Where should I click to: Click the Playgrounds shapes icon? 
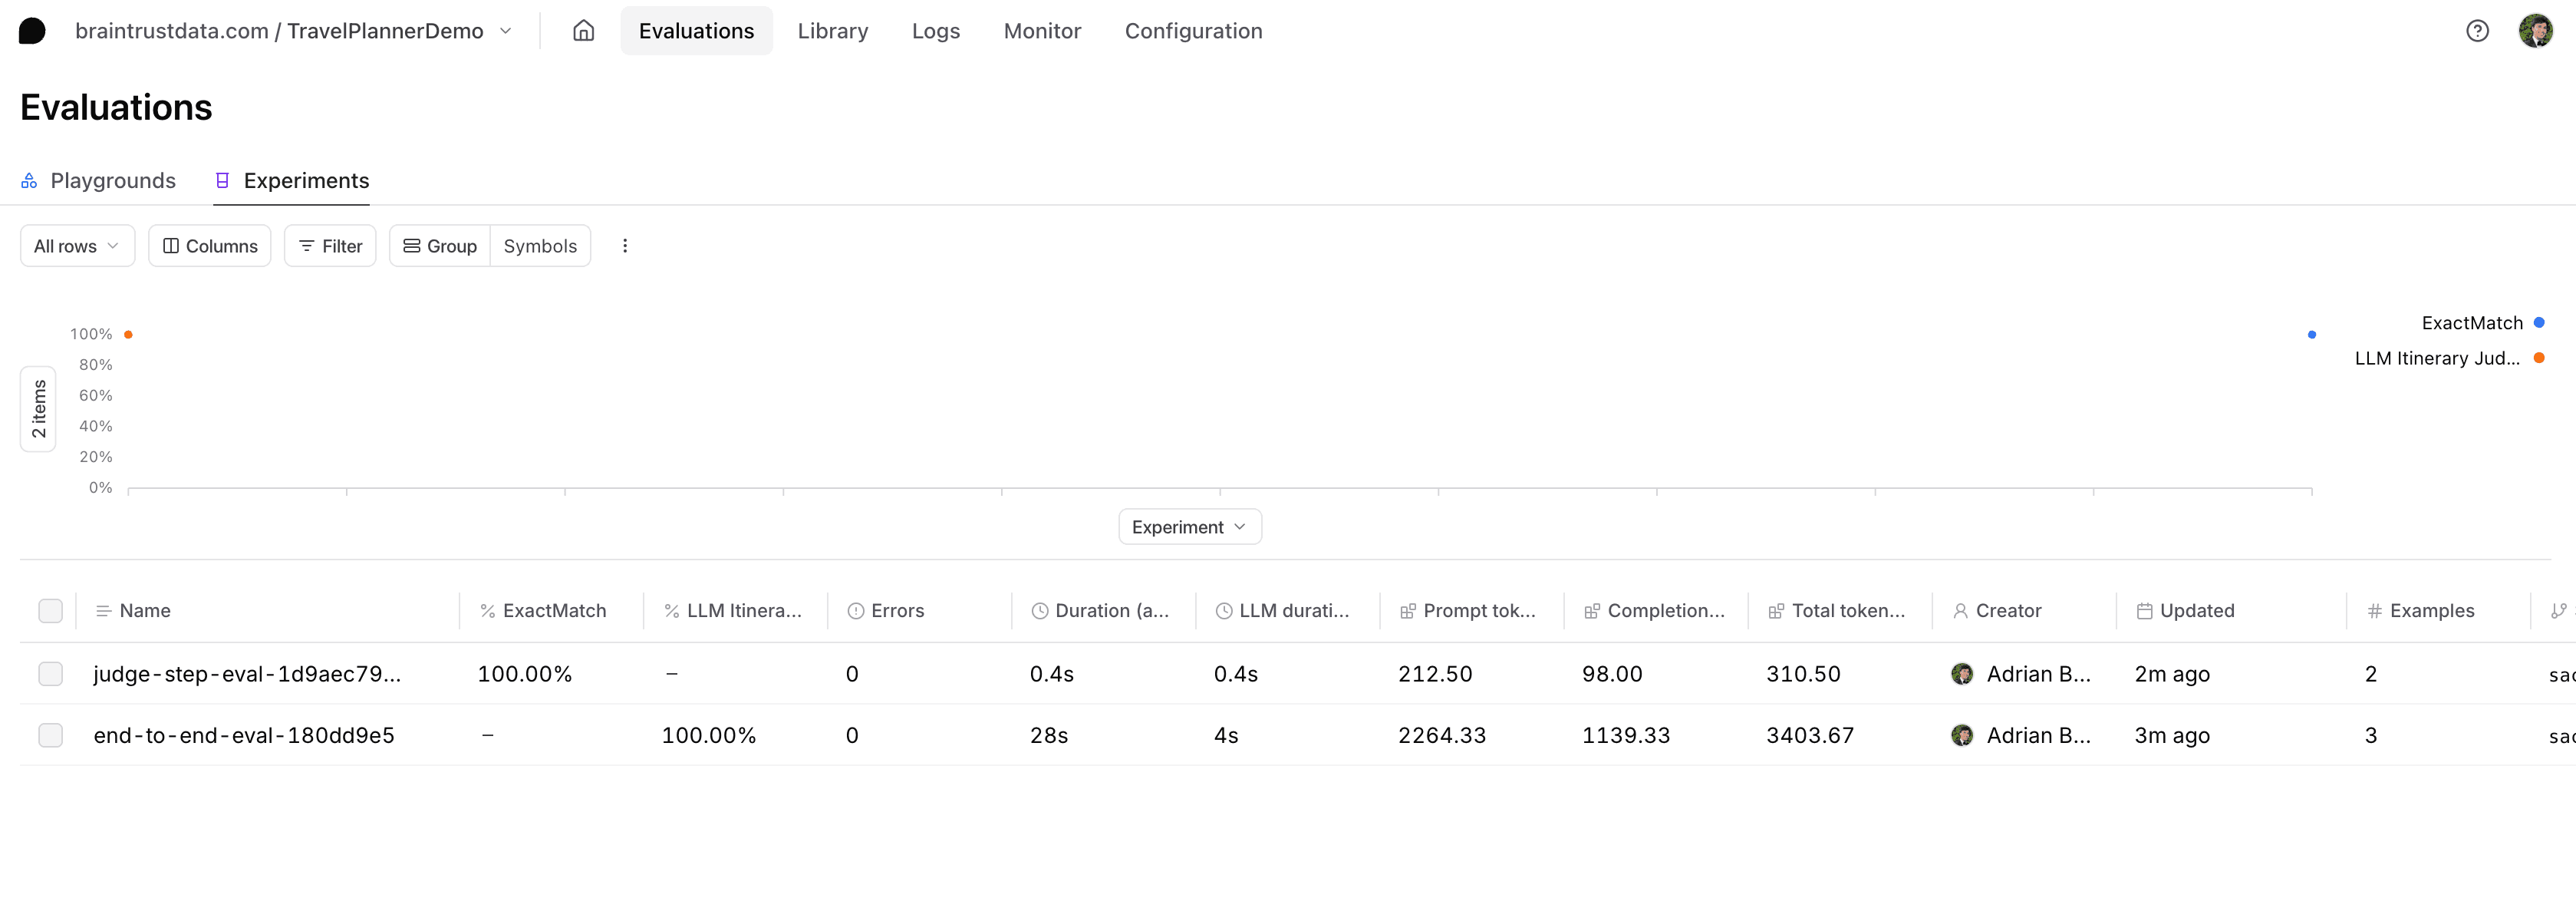(x=29, y=181)
